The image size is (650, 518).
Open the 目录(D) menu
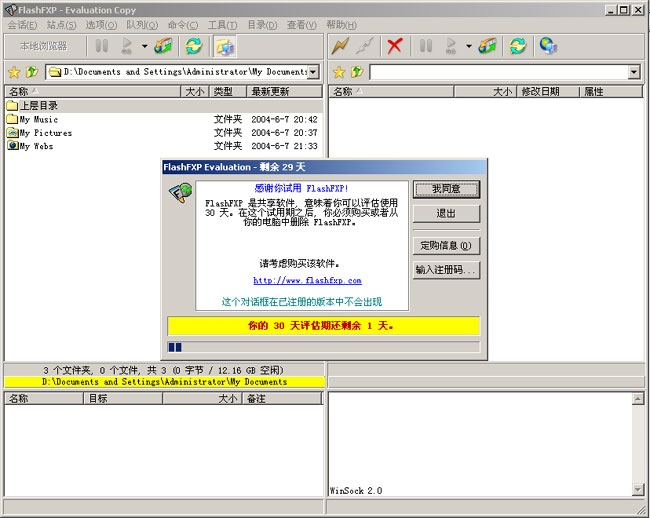pos(262,25)
